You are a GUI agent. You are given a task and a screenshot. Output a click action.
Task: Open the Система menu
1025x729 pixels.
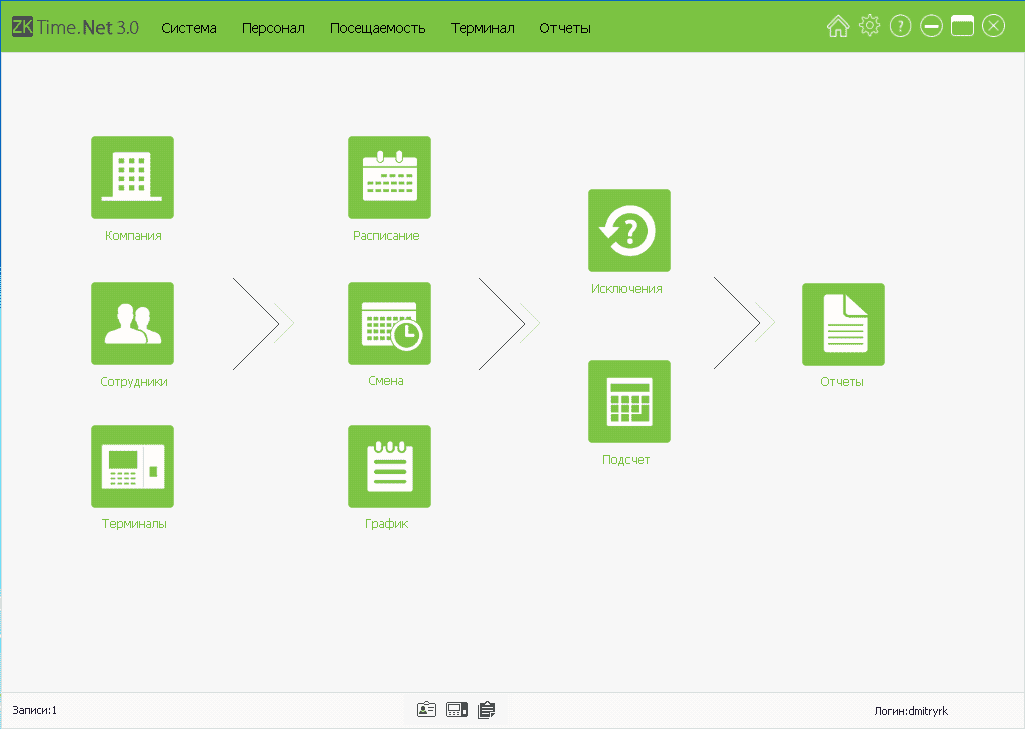click(189, 28)
